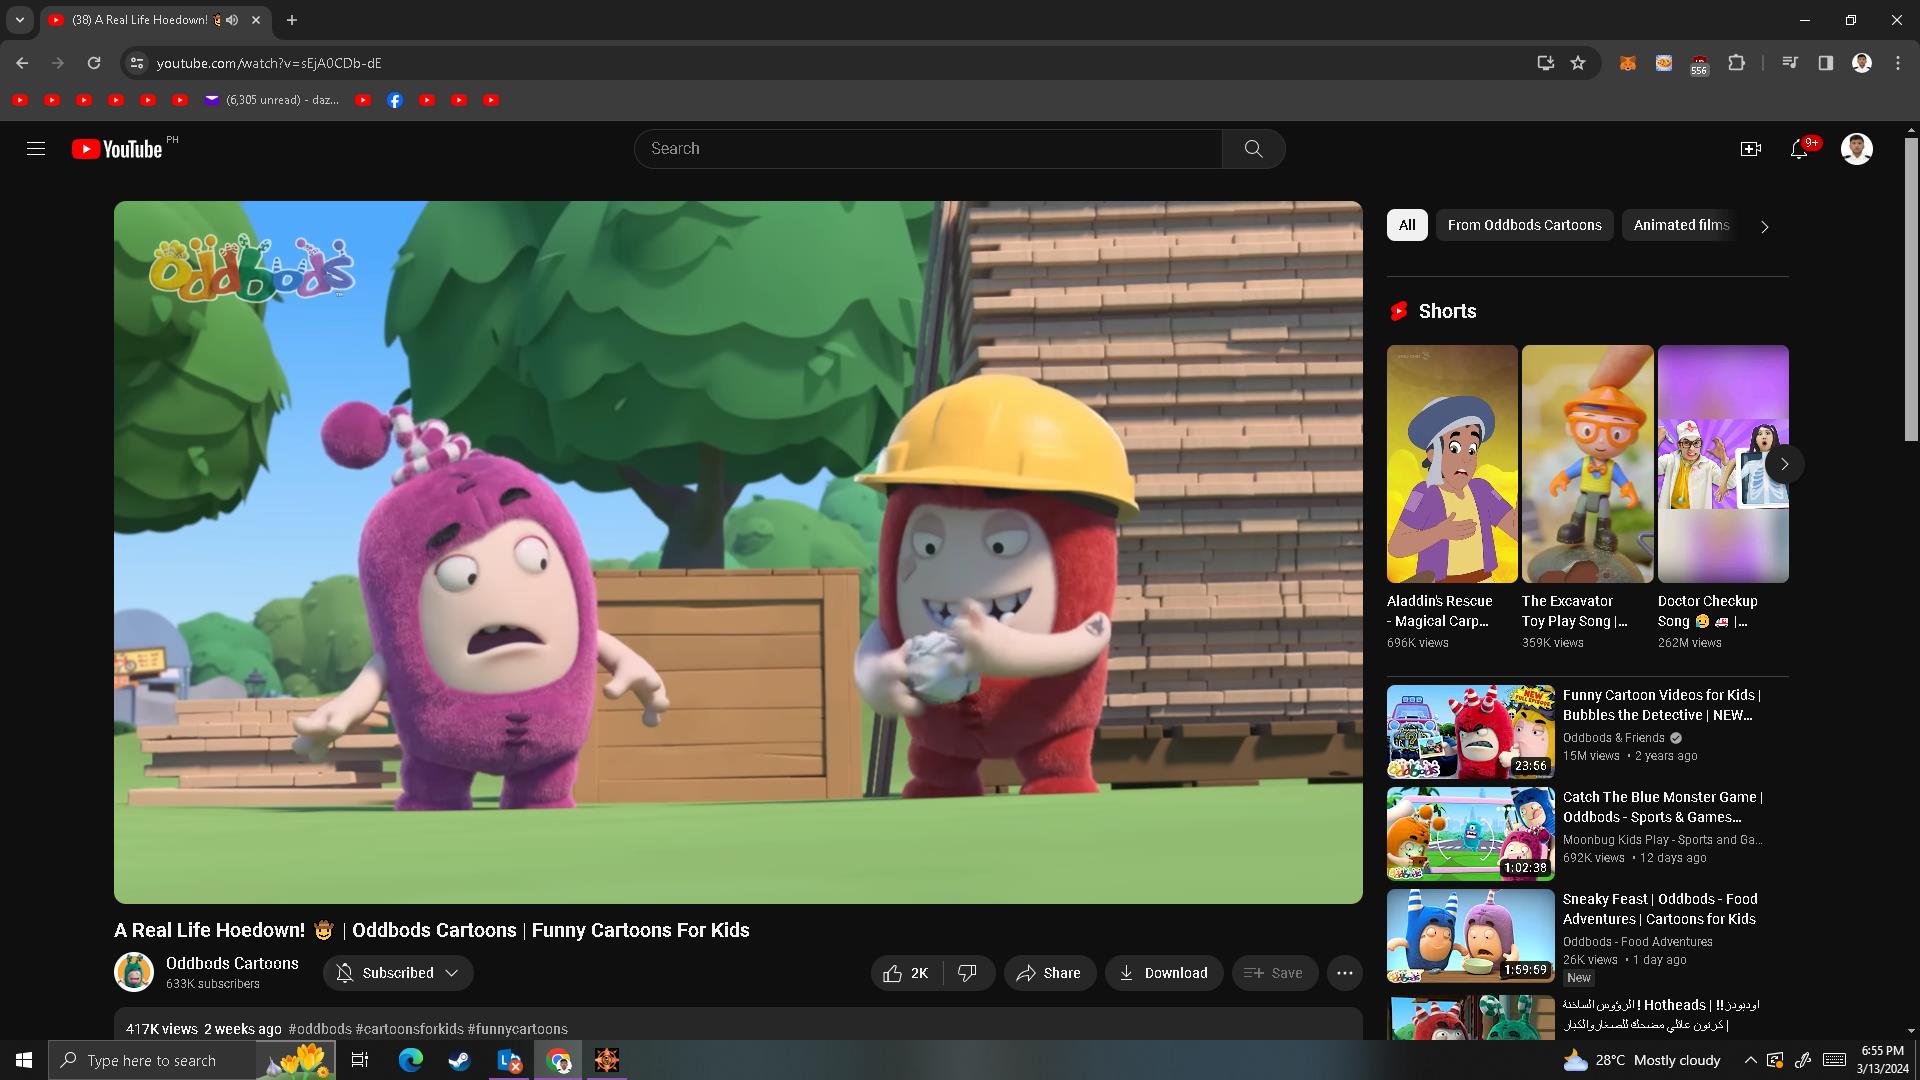Open Aladdin's Rescue short thumbnail
This screenshot has width=1920, height=1080.
pos(1452,464)
